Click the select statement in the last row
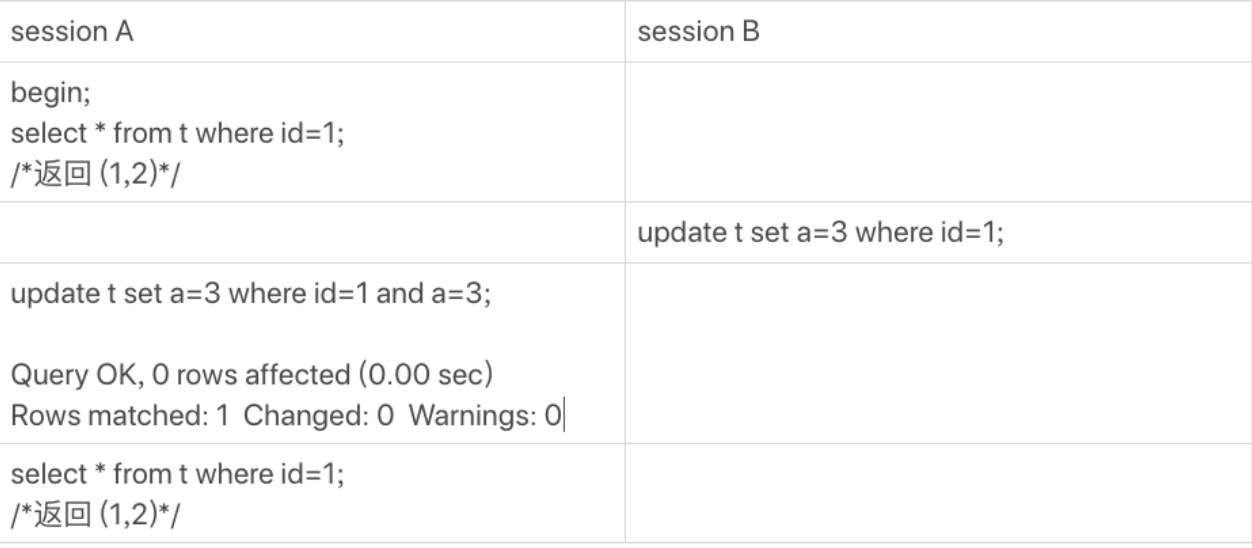 click(x=177, y=475)
